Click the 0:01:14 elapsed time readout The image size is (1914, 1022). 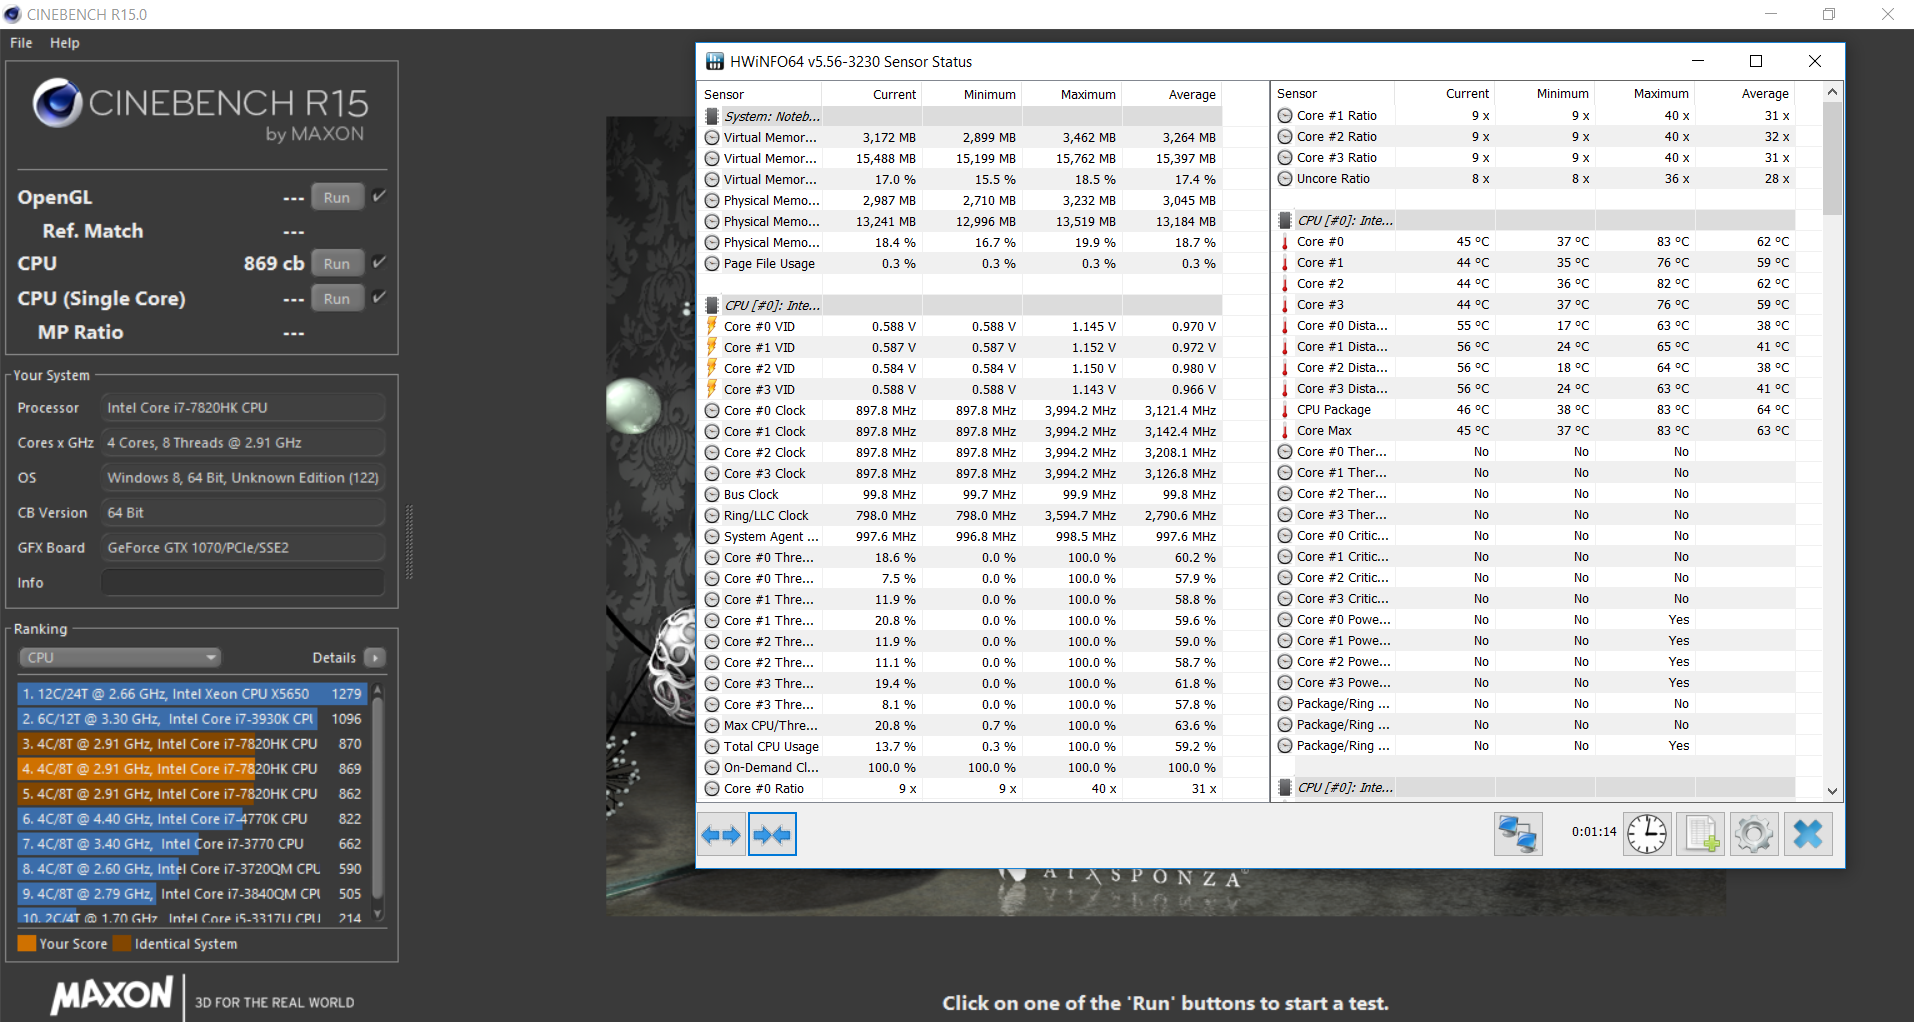click(x=1594, y=832)
